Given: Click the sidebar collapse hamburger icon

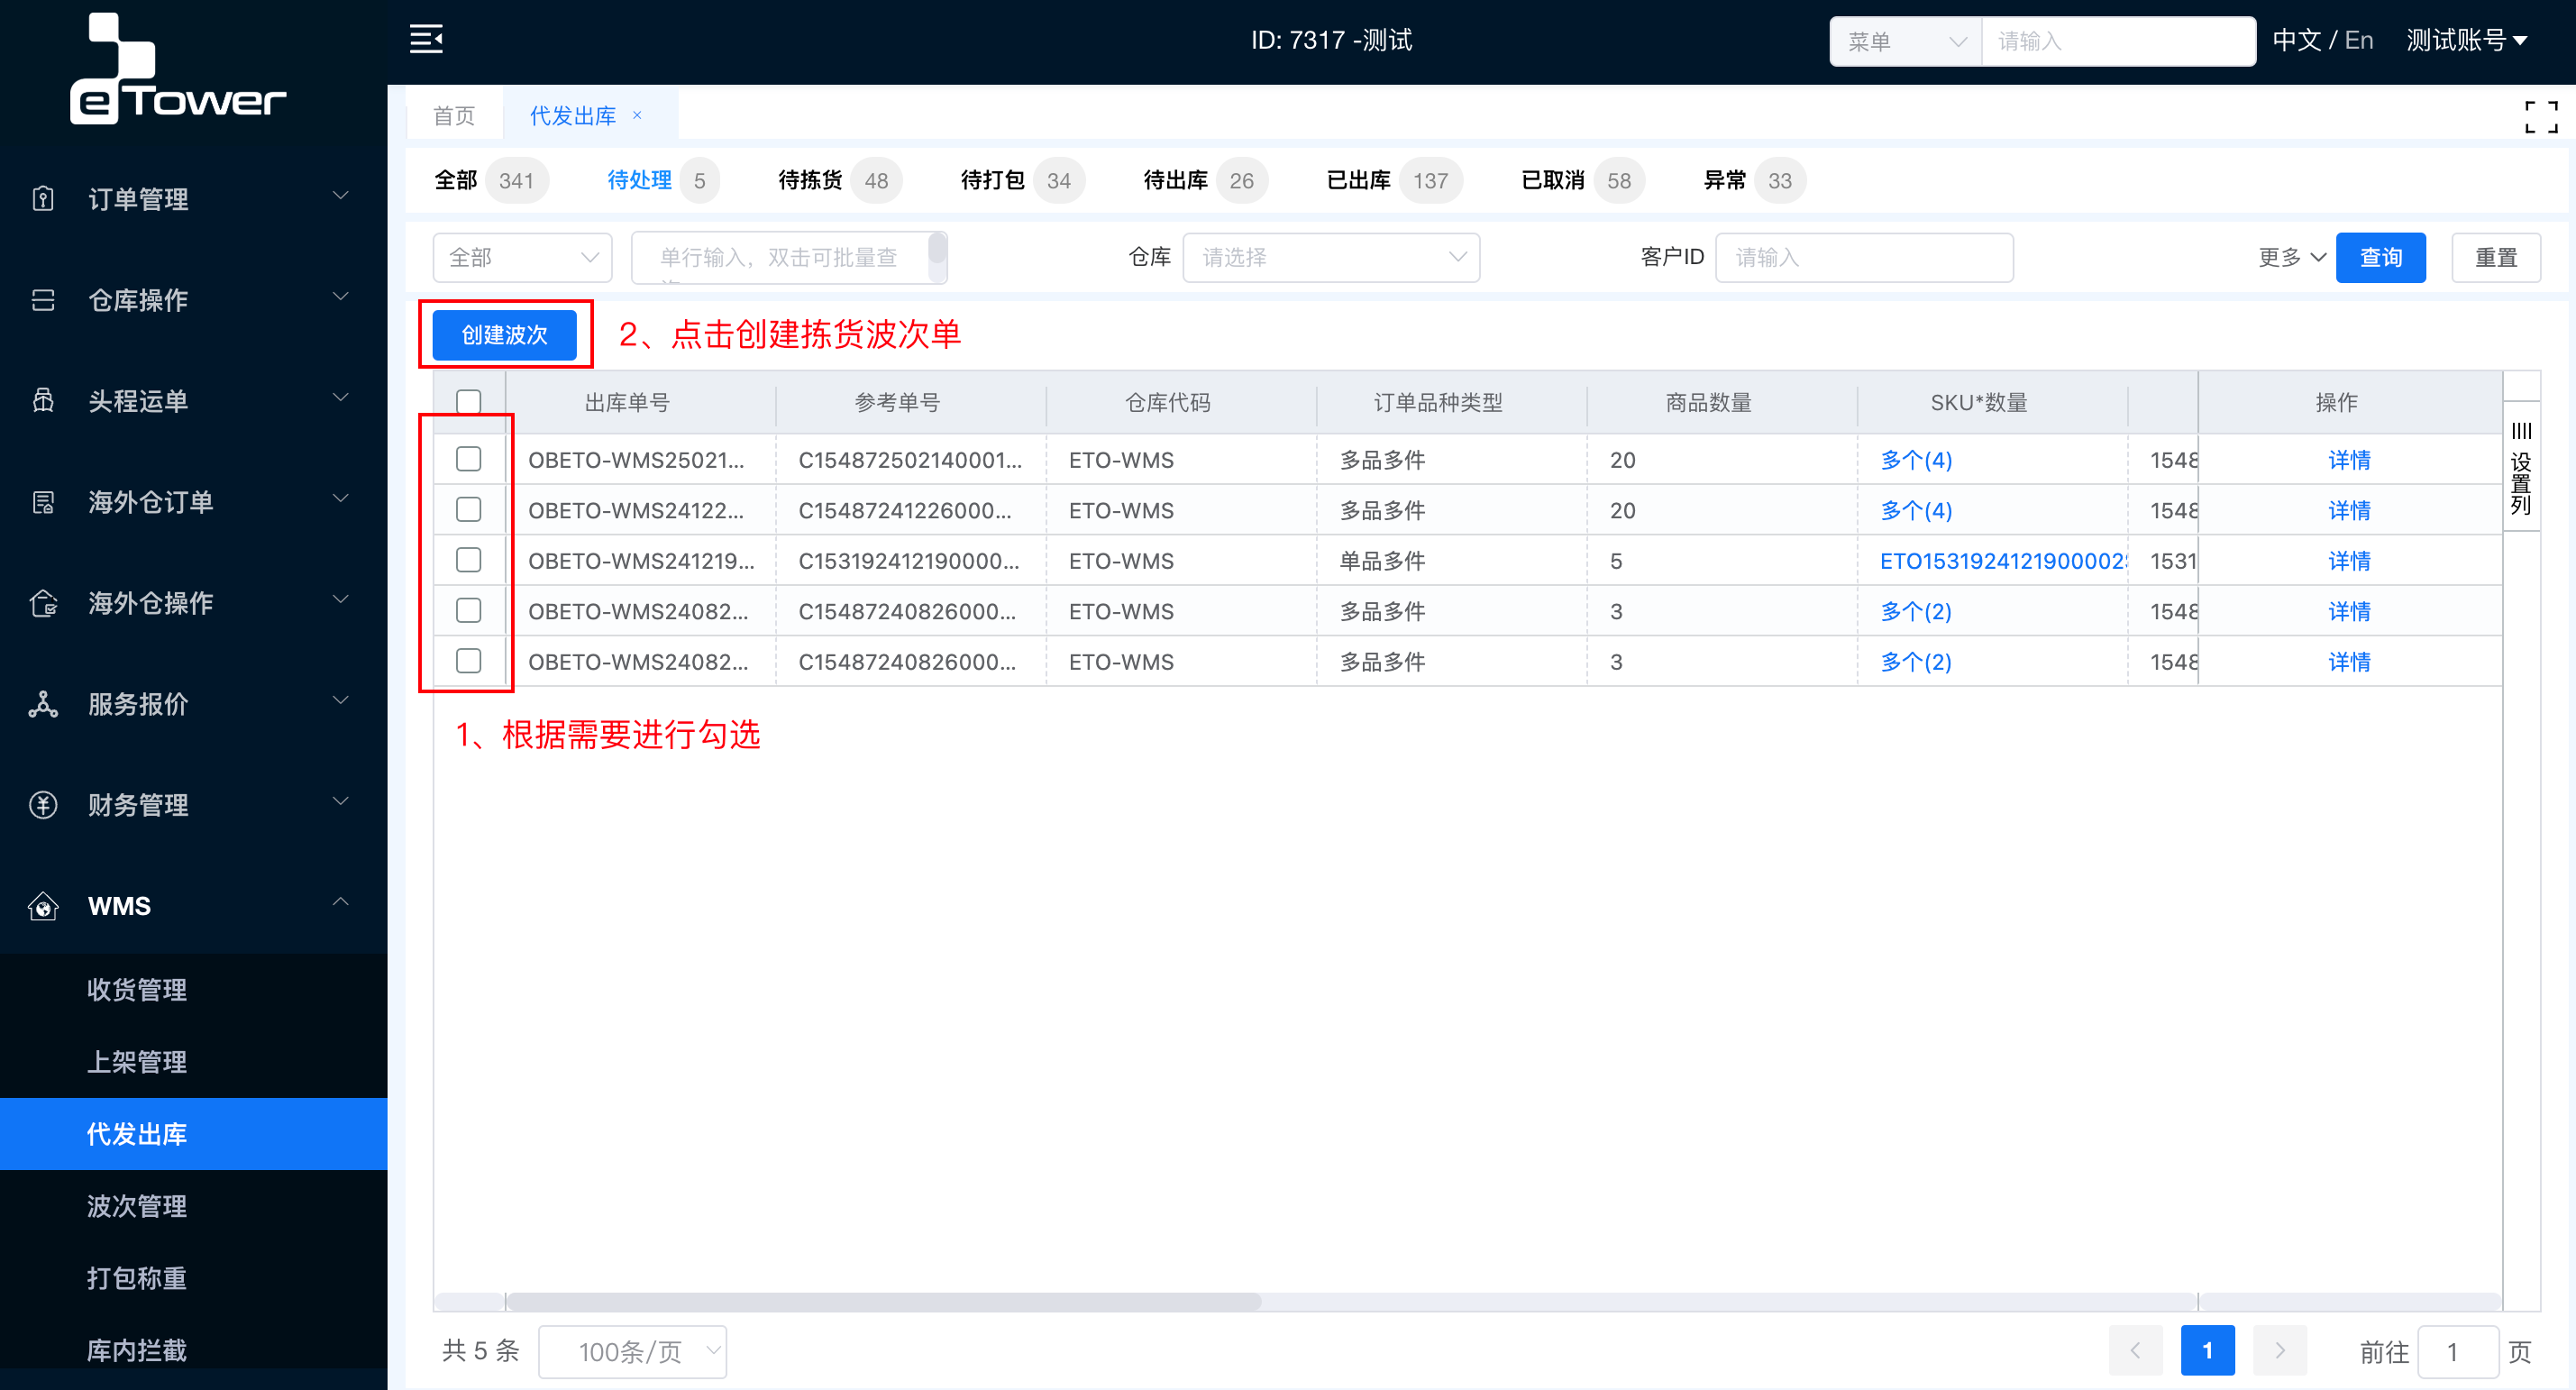Looking at the screenshot, I should click(426, 40).
